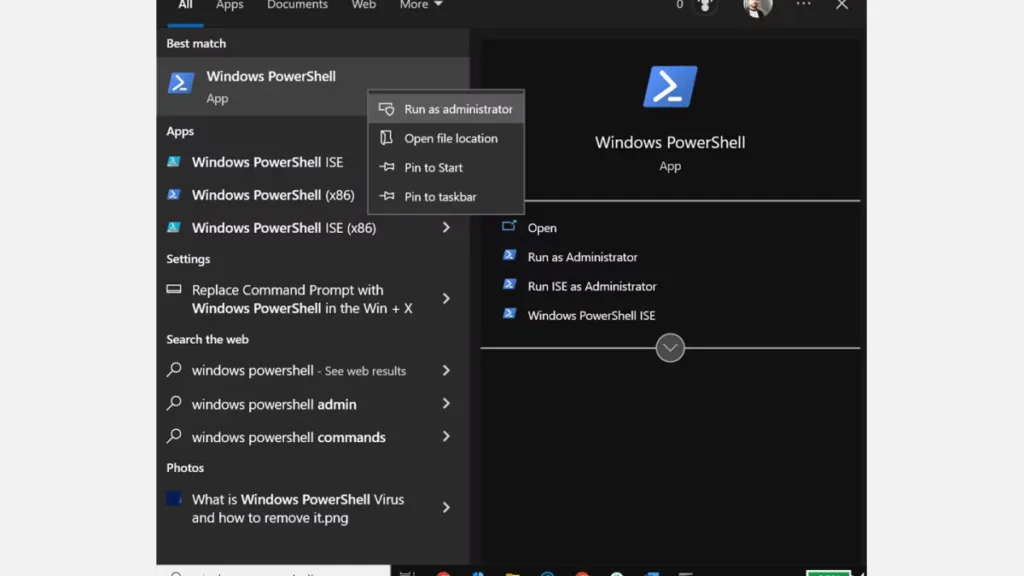Expand chevron for PowerShell Virus photo result
Viewport: 1024px width, 576px height.
(x=446, y=507)
